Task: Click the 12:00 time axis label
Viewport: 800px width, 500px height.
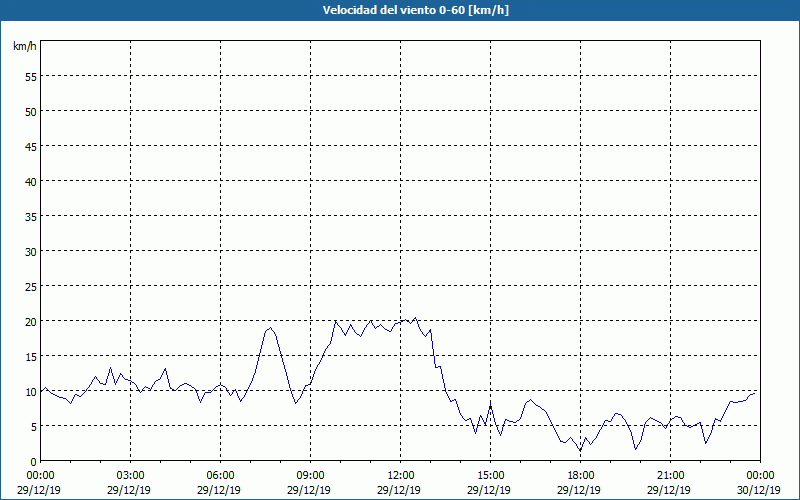Action: pos(401,476)
